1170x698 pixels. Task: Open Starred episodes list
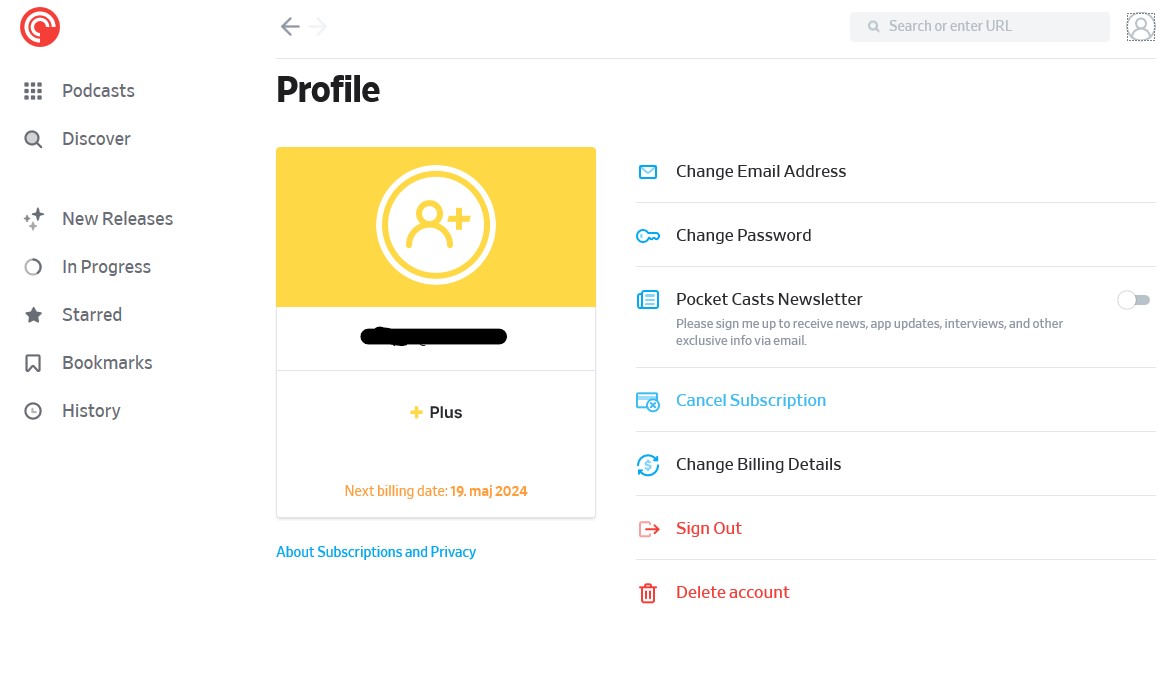point(92,315)
